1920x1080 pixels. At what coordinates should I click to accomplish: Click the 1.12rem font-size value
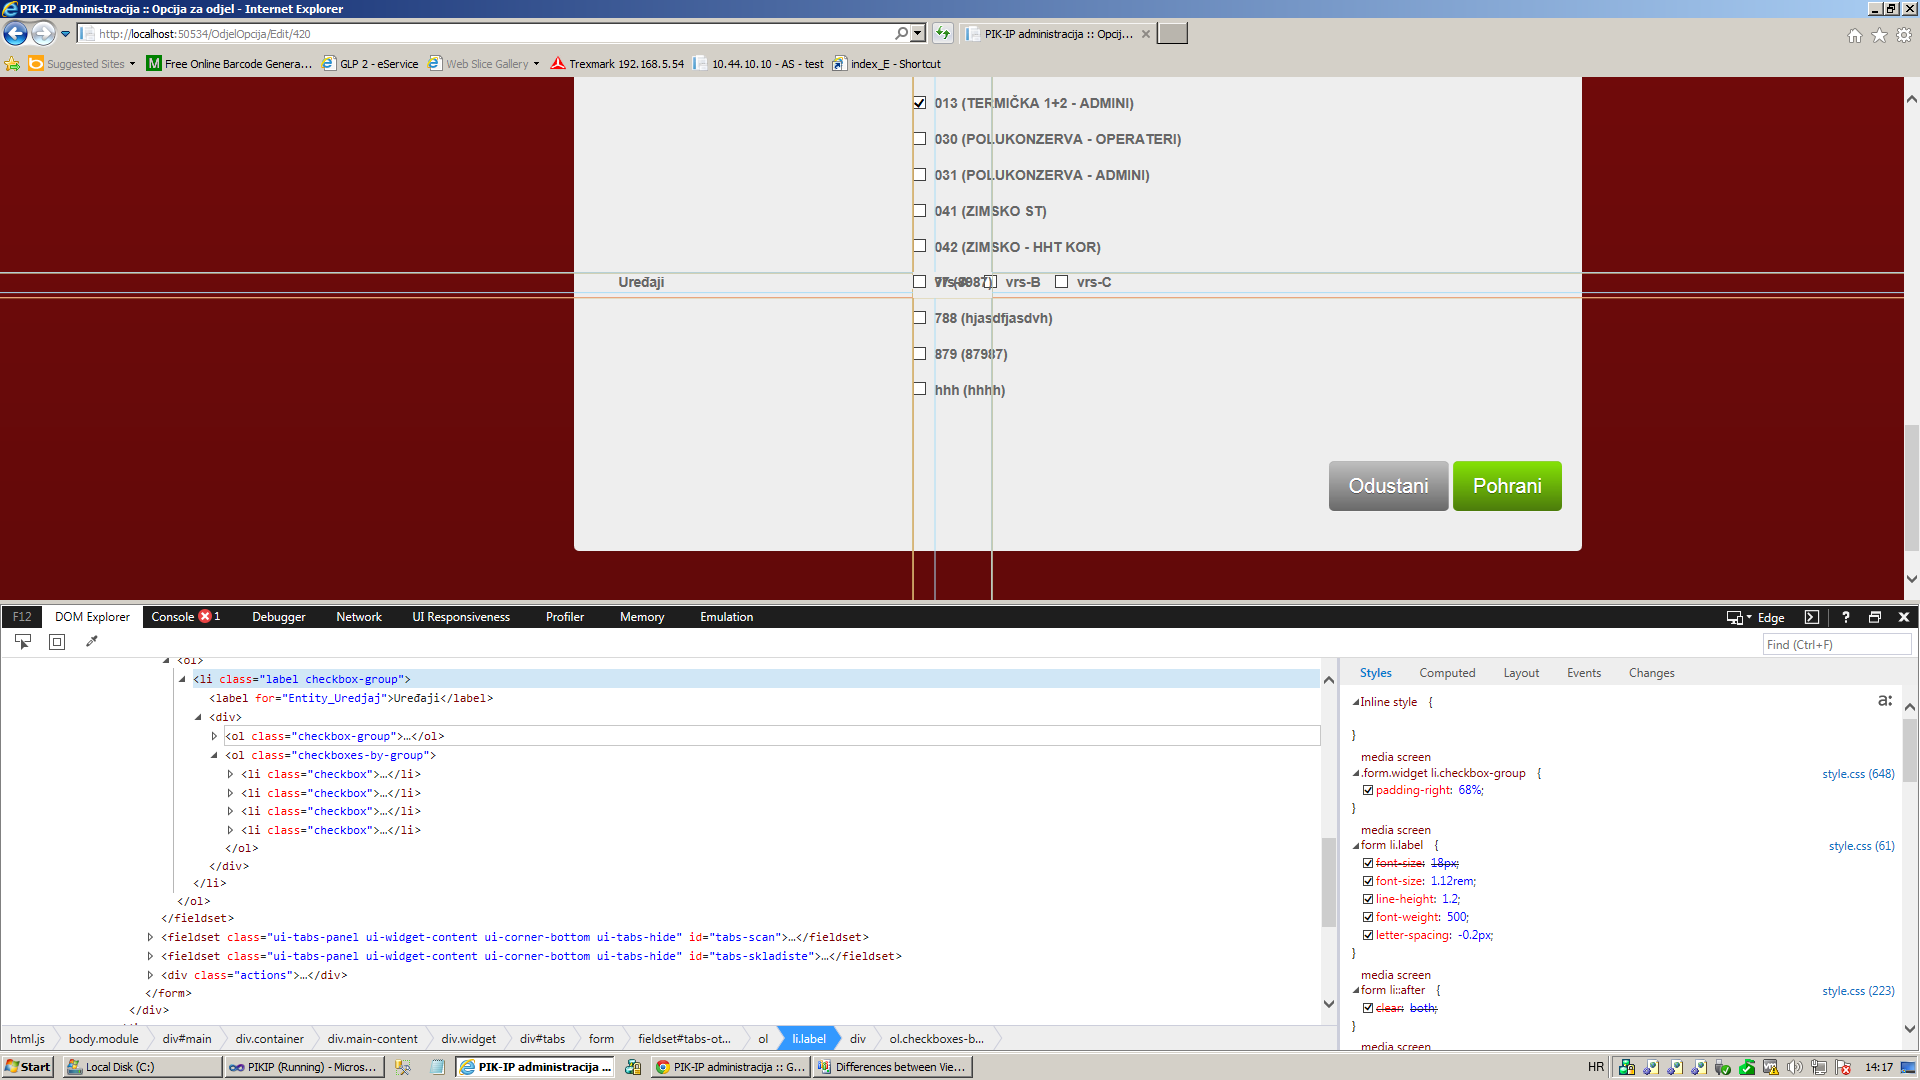click(1451, 881)
